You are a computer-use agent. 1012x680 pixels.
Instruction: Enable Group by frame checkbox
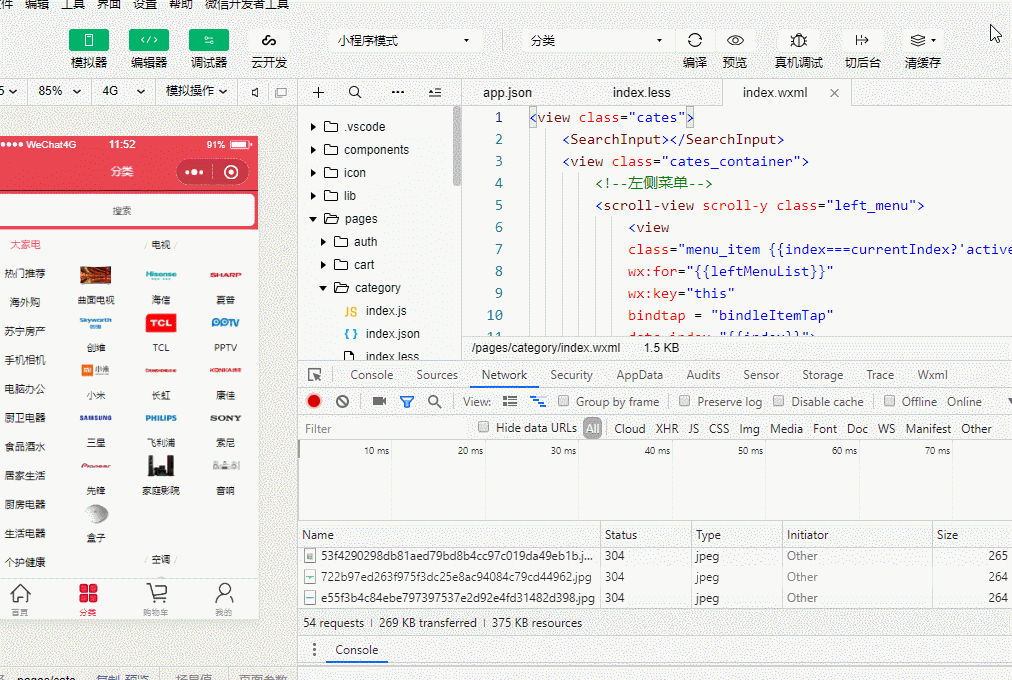[x=563, y=401]
